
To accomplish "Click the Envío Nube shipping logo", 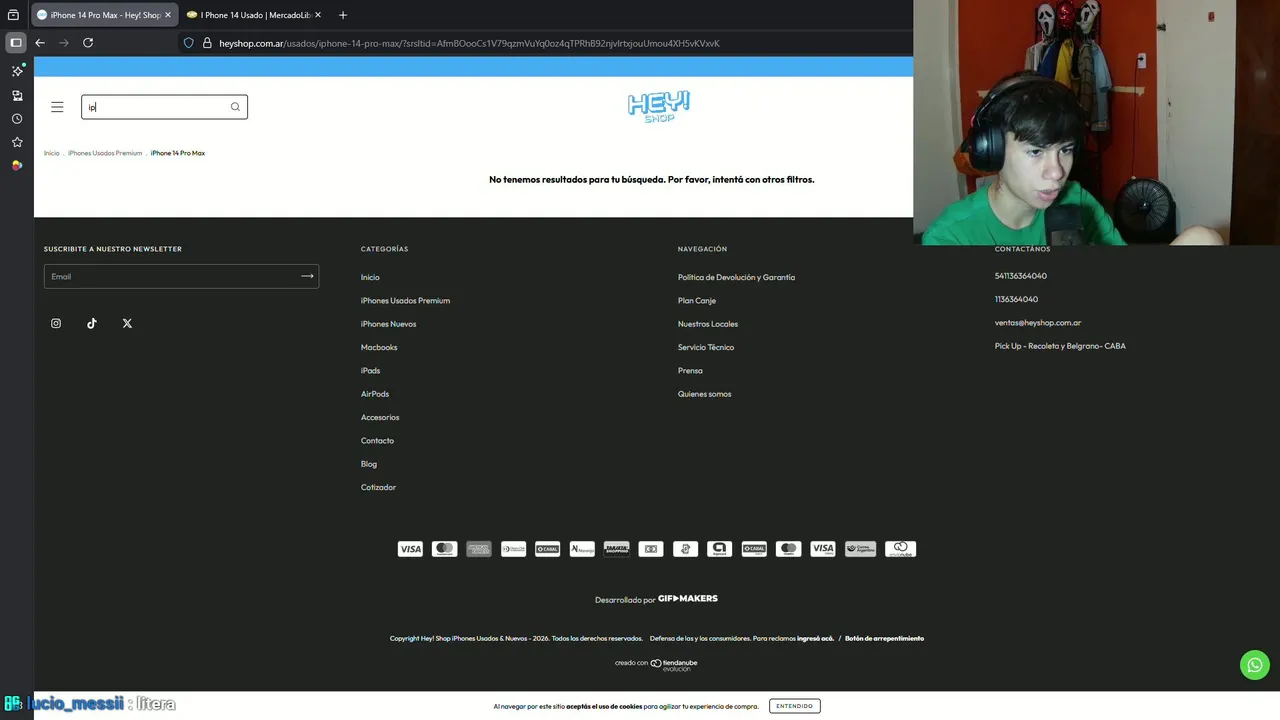I will (x=900, y=549).
